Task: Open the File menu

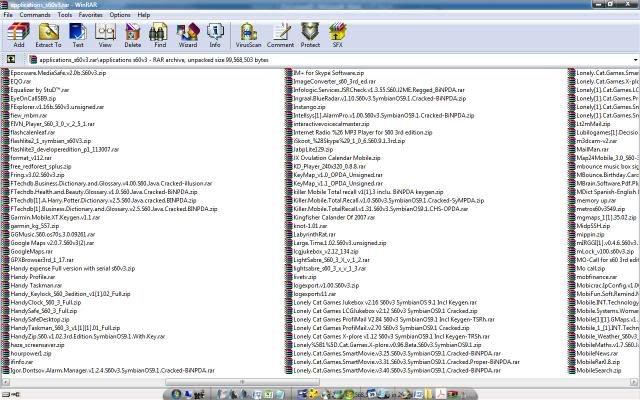Action: (8, 15)
